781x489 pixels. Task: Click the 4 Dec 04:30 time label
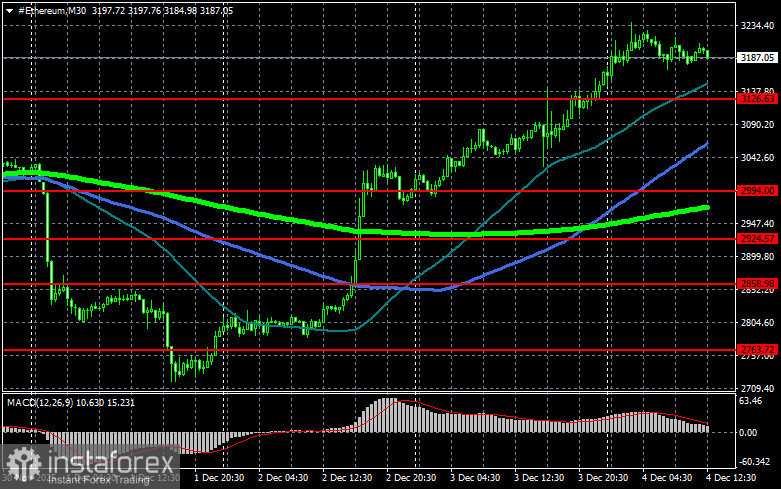point(667,478)
